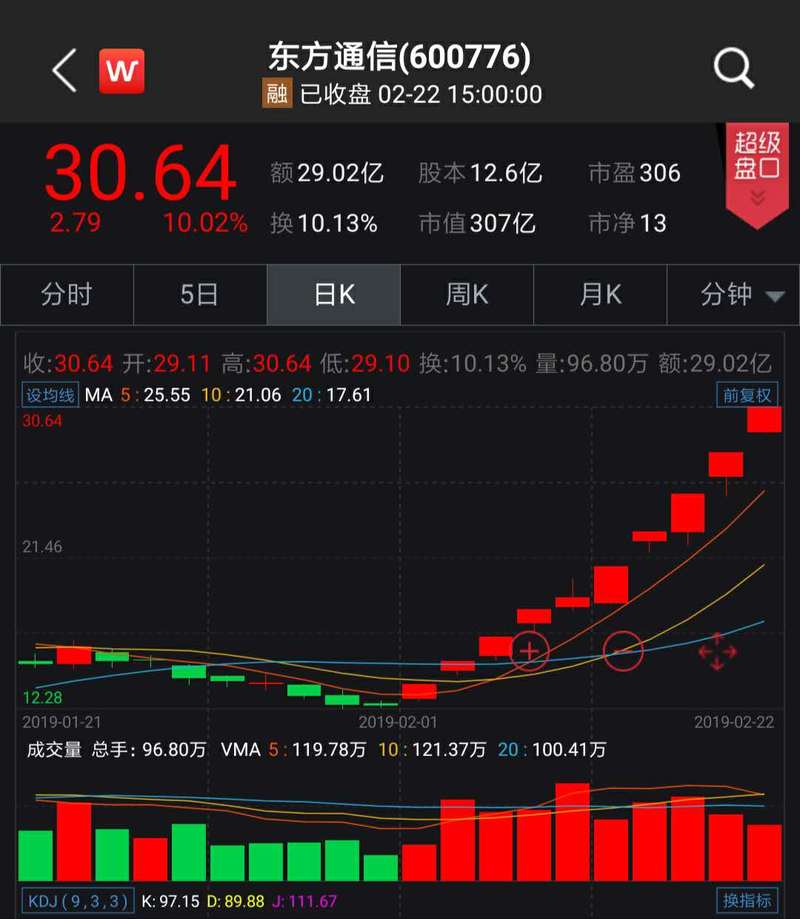Tap the 2019-02-22 date label
800x919 pixels.
point(734,722)
